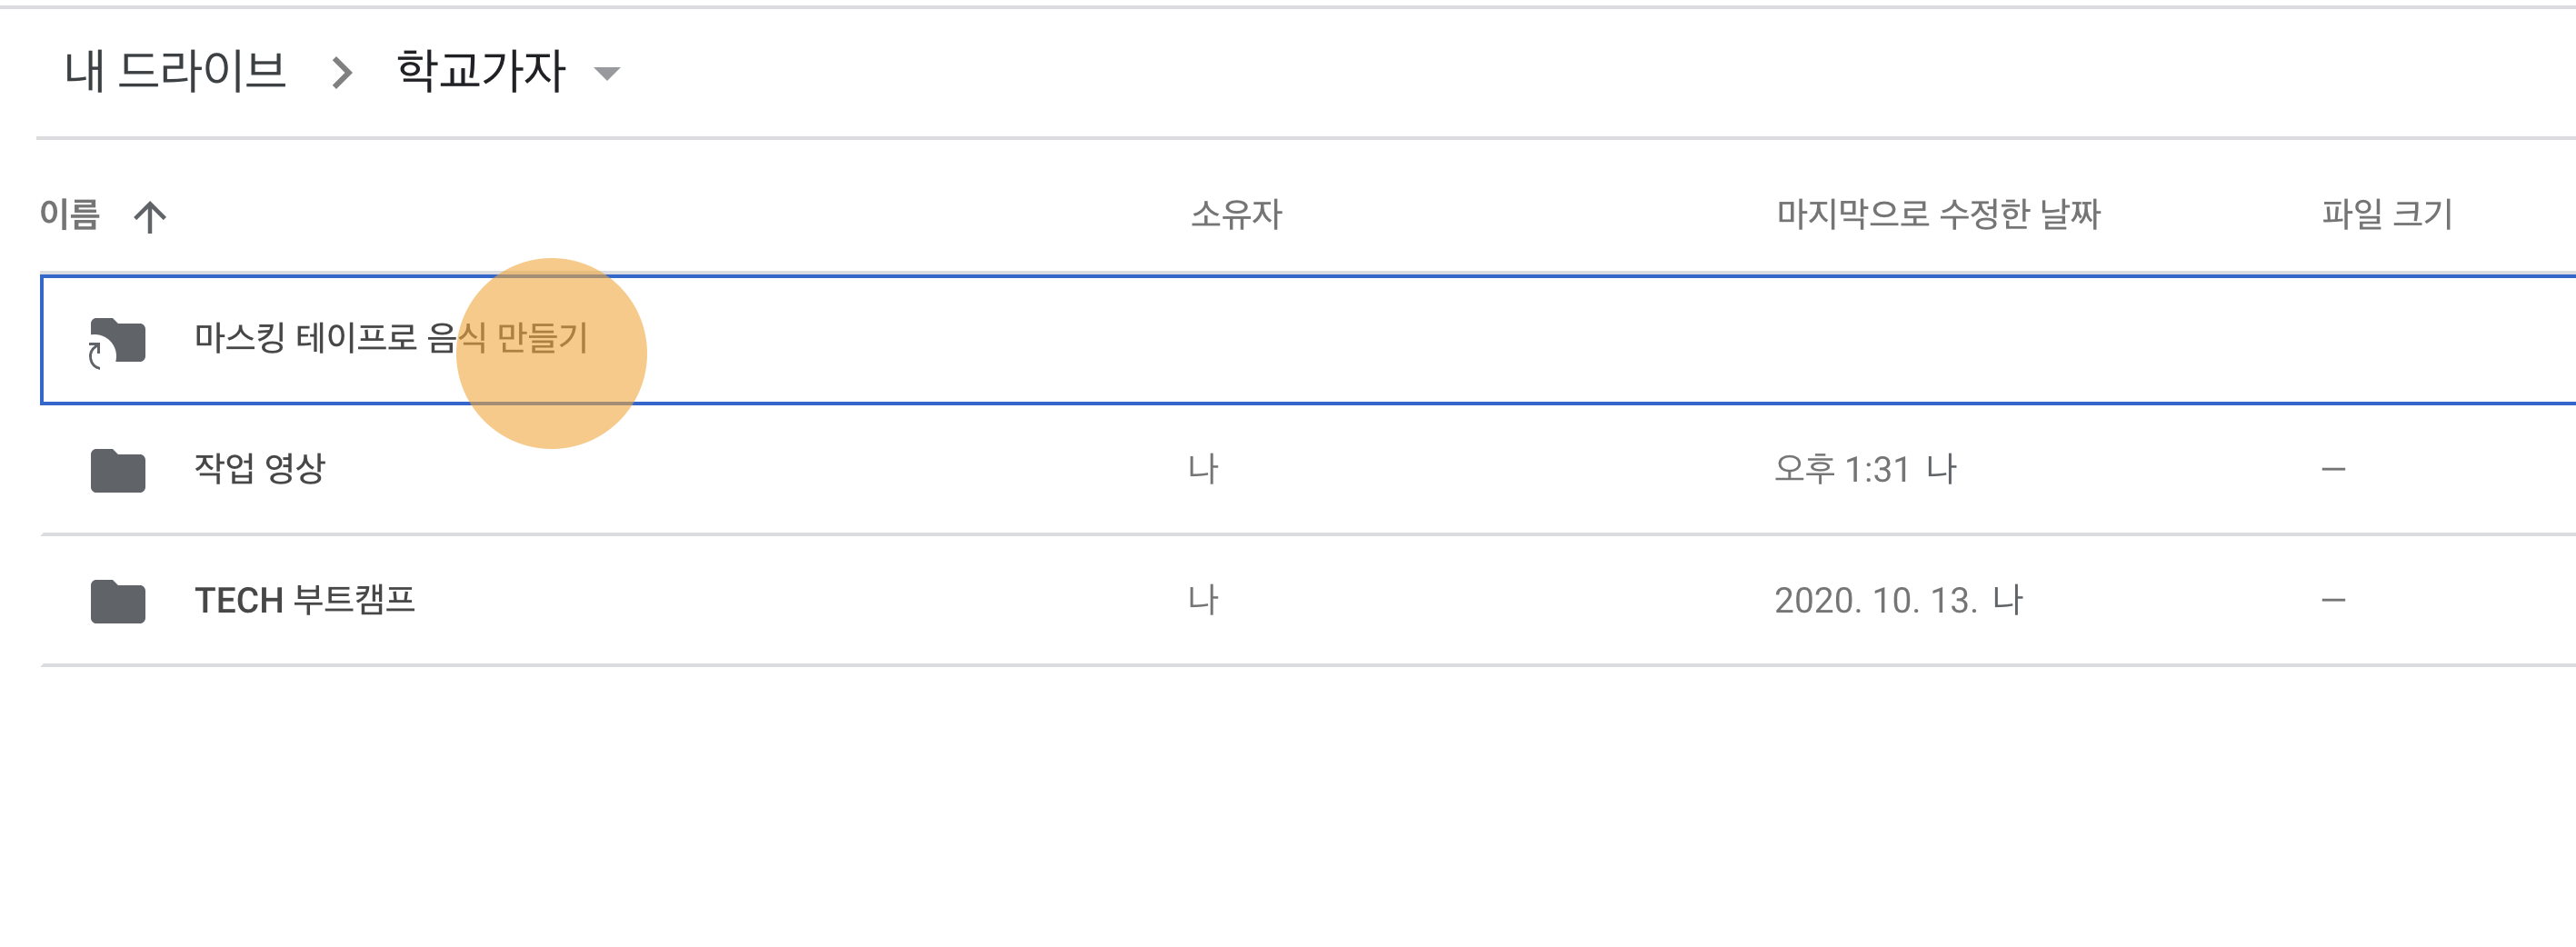Click the 파일 크기 column header

tap(2387, 214)
